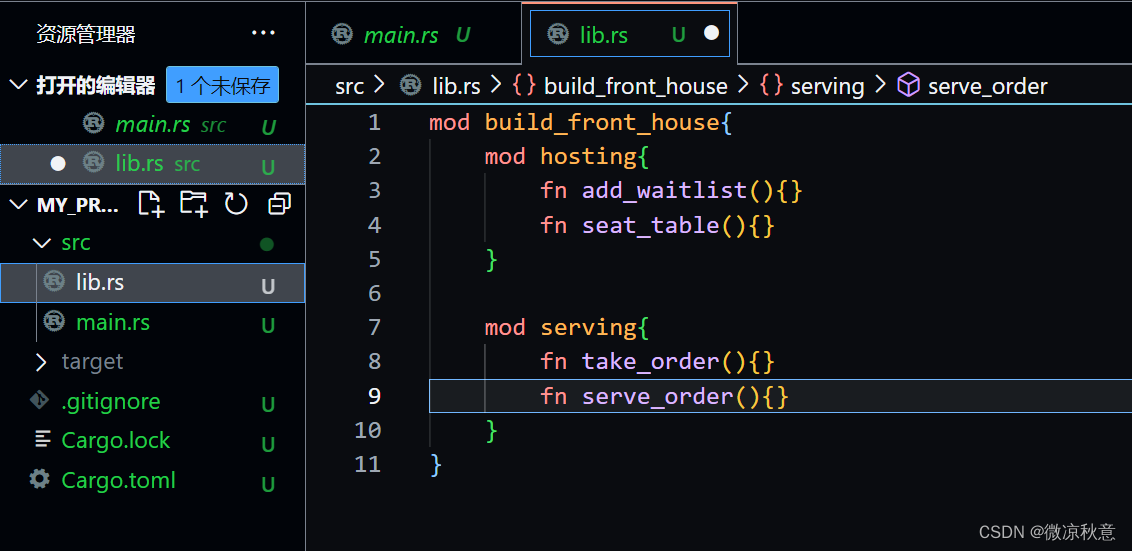The height and width of the screenshot is (551, 1132).
Task: Click the green modified dot beside src
Action: point(267,244)
